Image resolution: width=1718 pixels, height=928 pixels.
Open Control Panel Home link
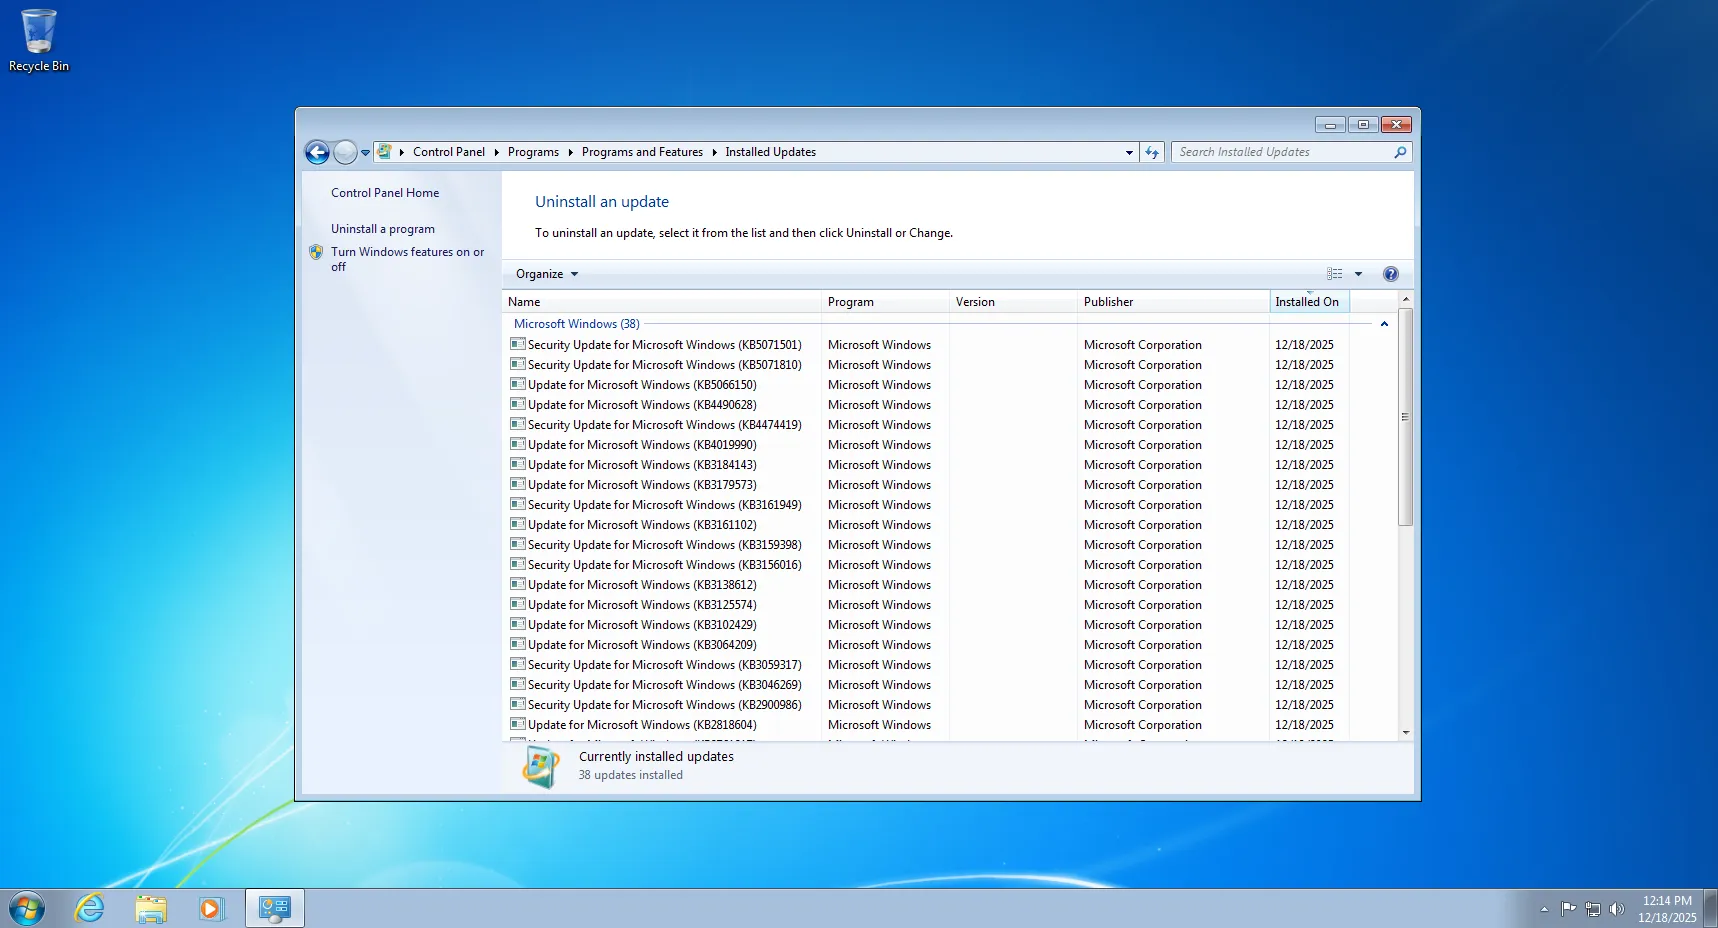pos(385,193)
